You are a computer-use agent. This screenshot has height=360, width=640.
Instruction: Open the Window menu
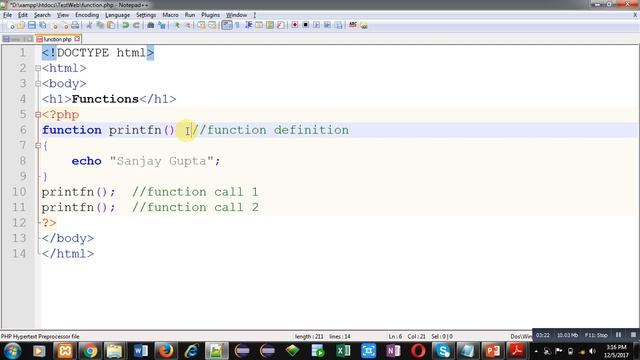coord(236,15)
